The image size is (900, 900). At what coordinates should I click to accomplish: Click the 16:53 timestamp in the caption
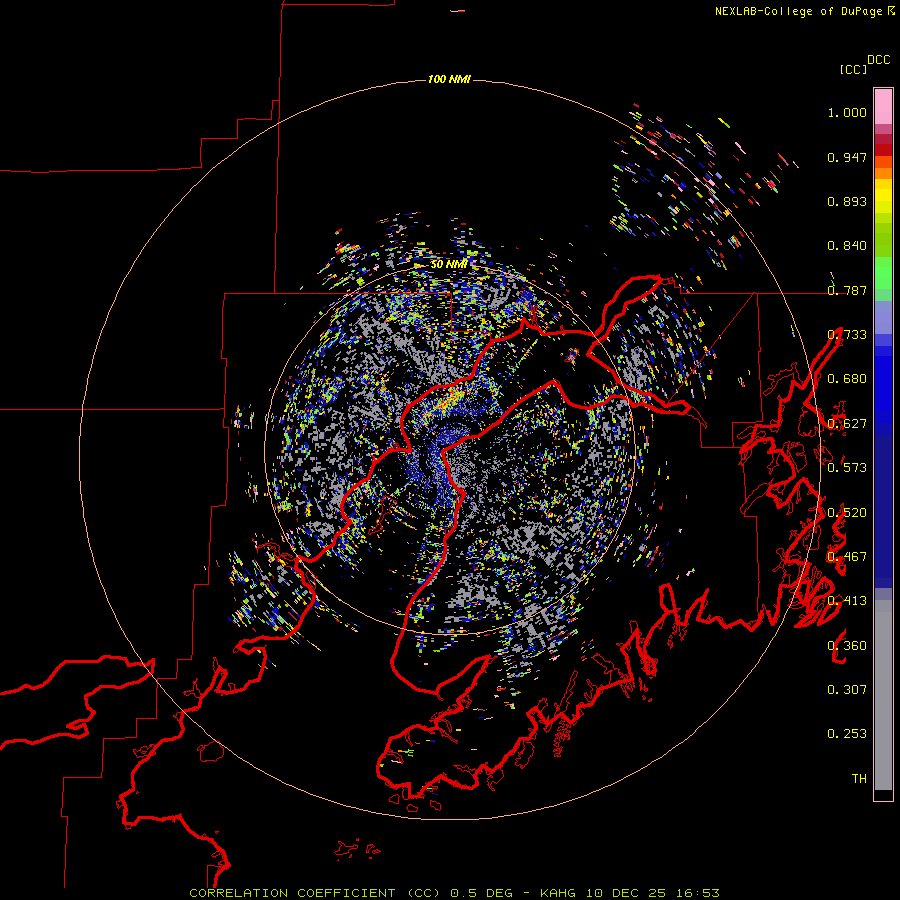[697, 893]
